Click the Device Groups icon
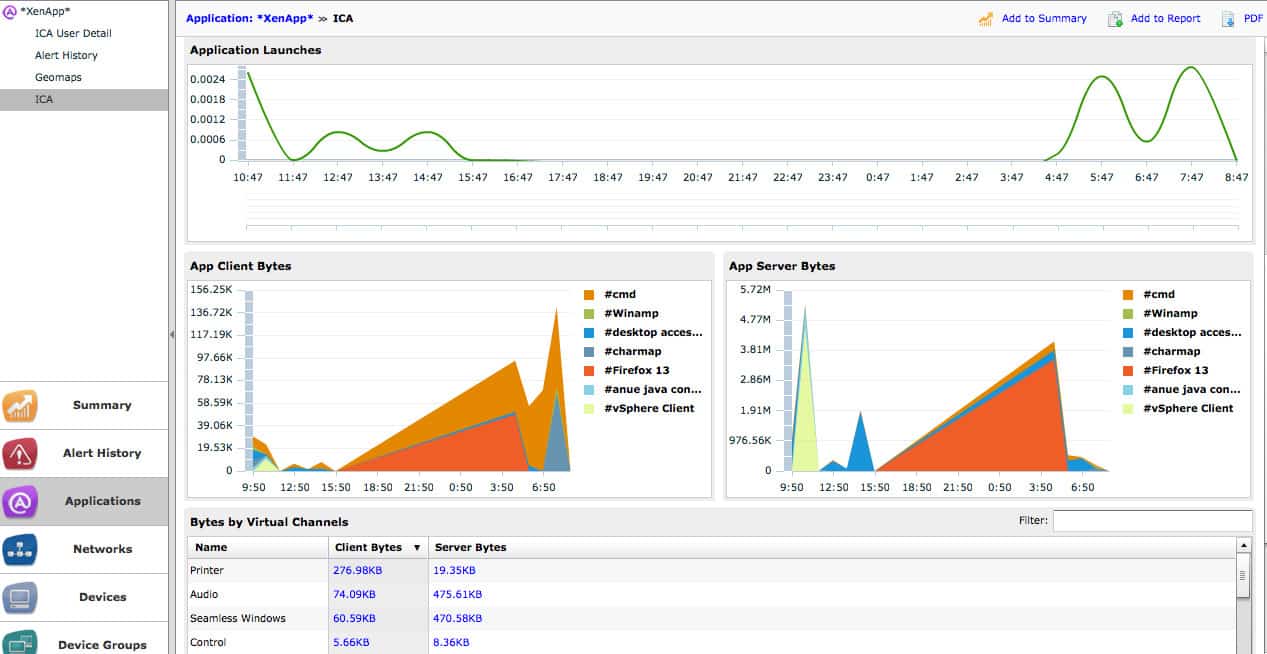This screenshot has height=654, width=1267. pos(20,642)
